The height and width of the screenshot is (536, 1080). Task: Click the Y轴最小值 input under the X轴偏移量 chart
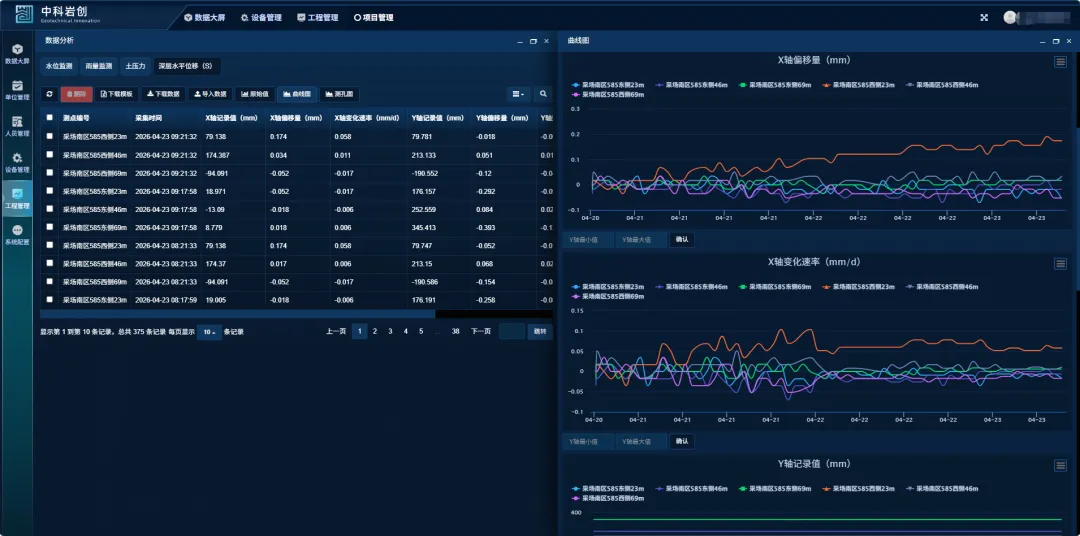tap(586, 240)
